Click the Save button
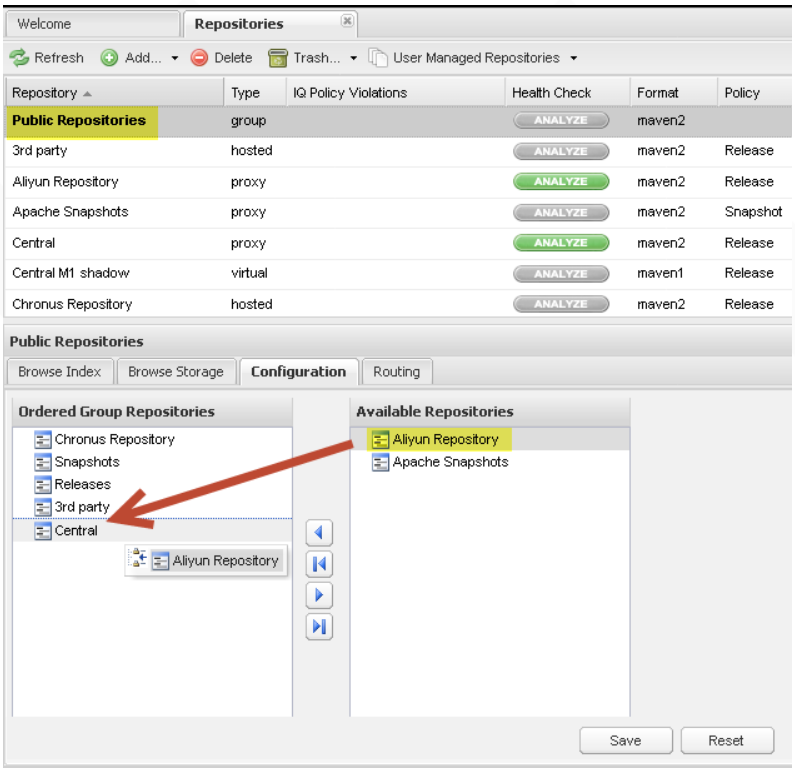This screenshot has width=795, height=770. (626, 741)
